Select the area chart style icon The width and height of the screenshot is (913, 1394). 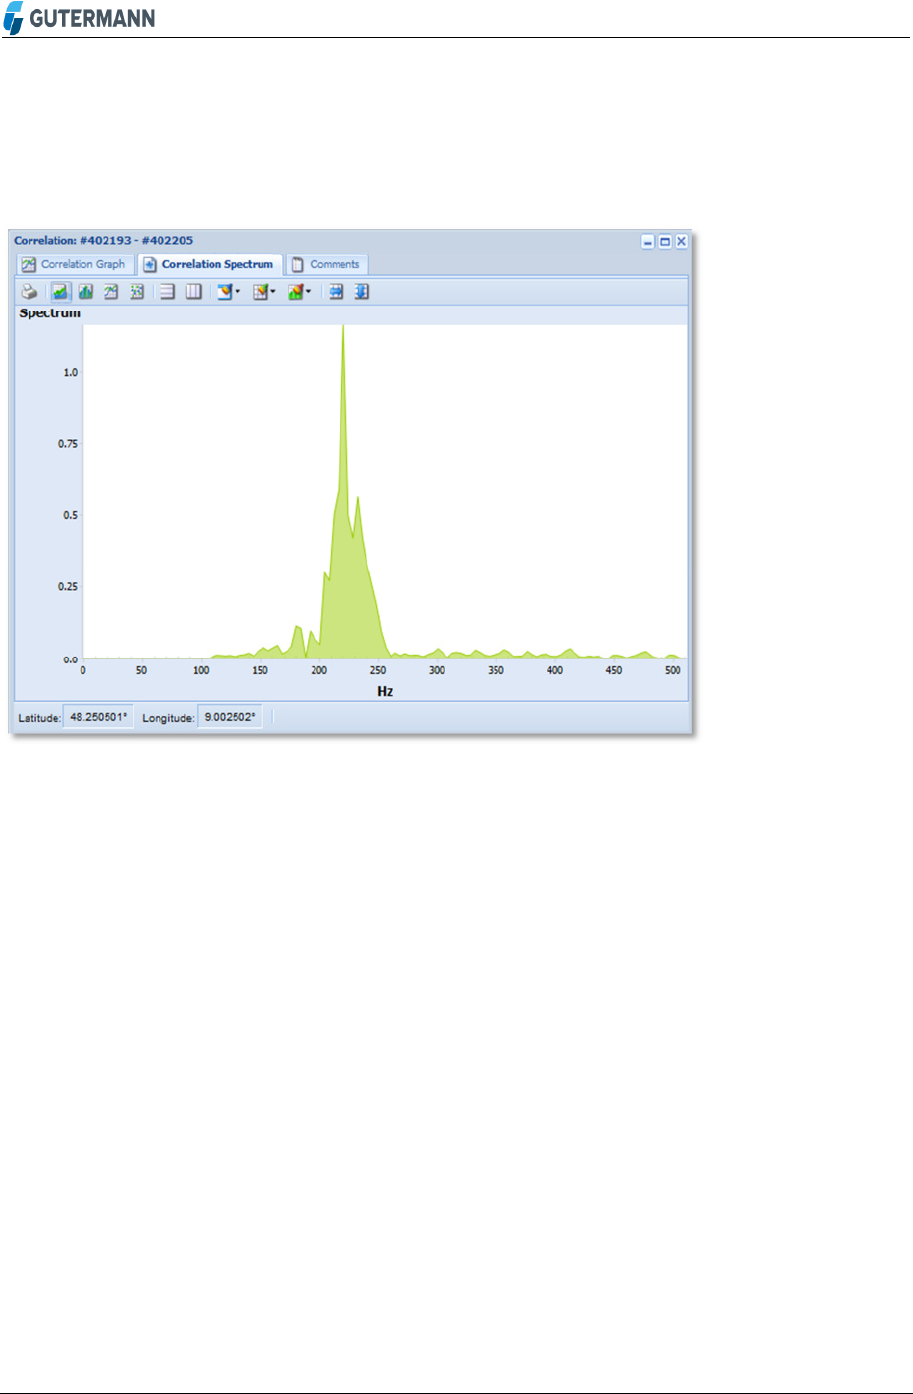tap(60, 292)
